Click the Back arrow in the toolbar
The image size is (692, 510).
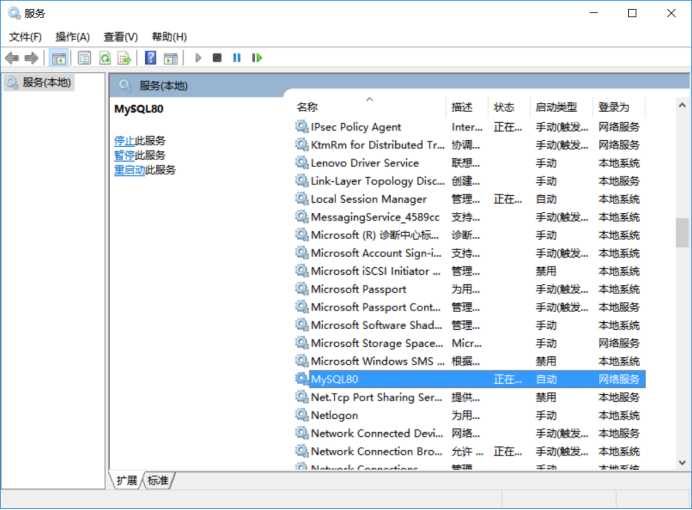tap(12, 58)
